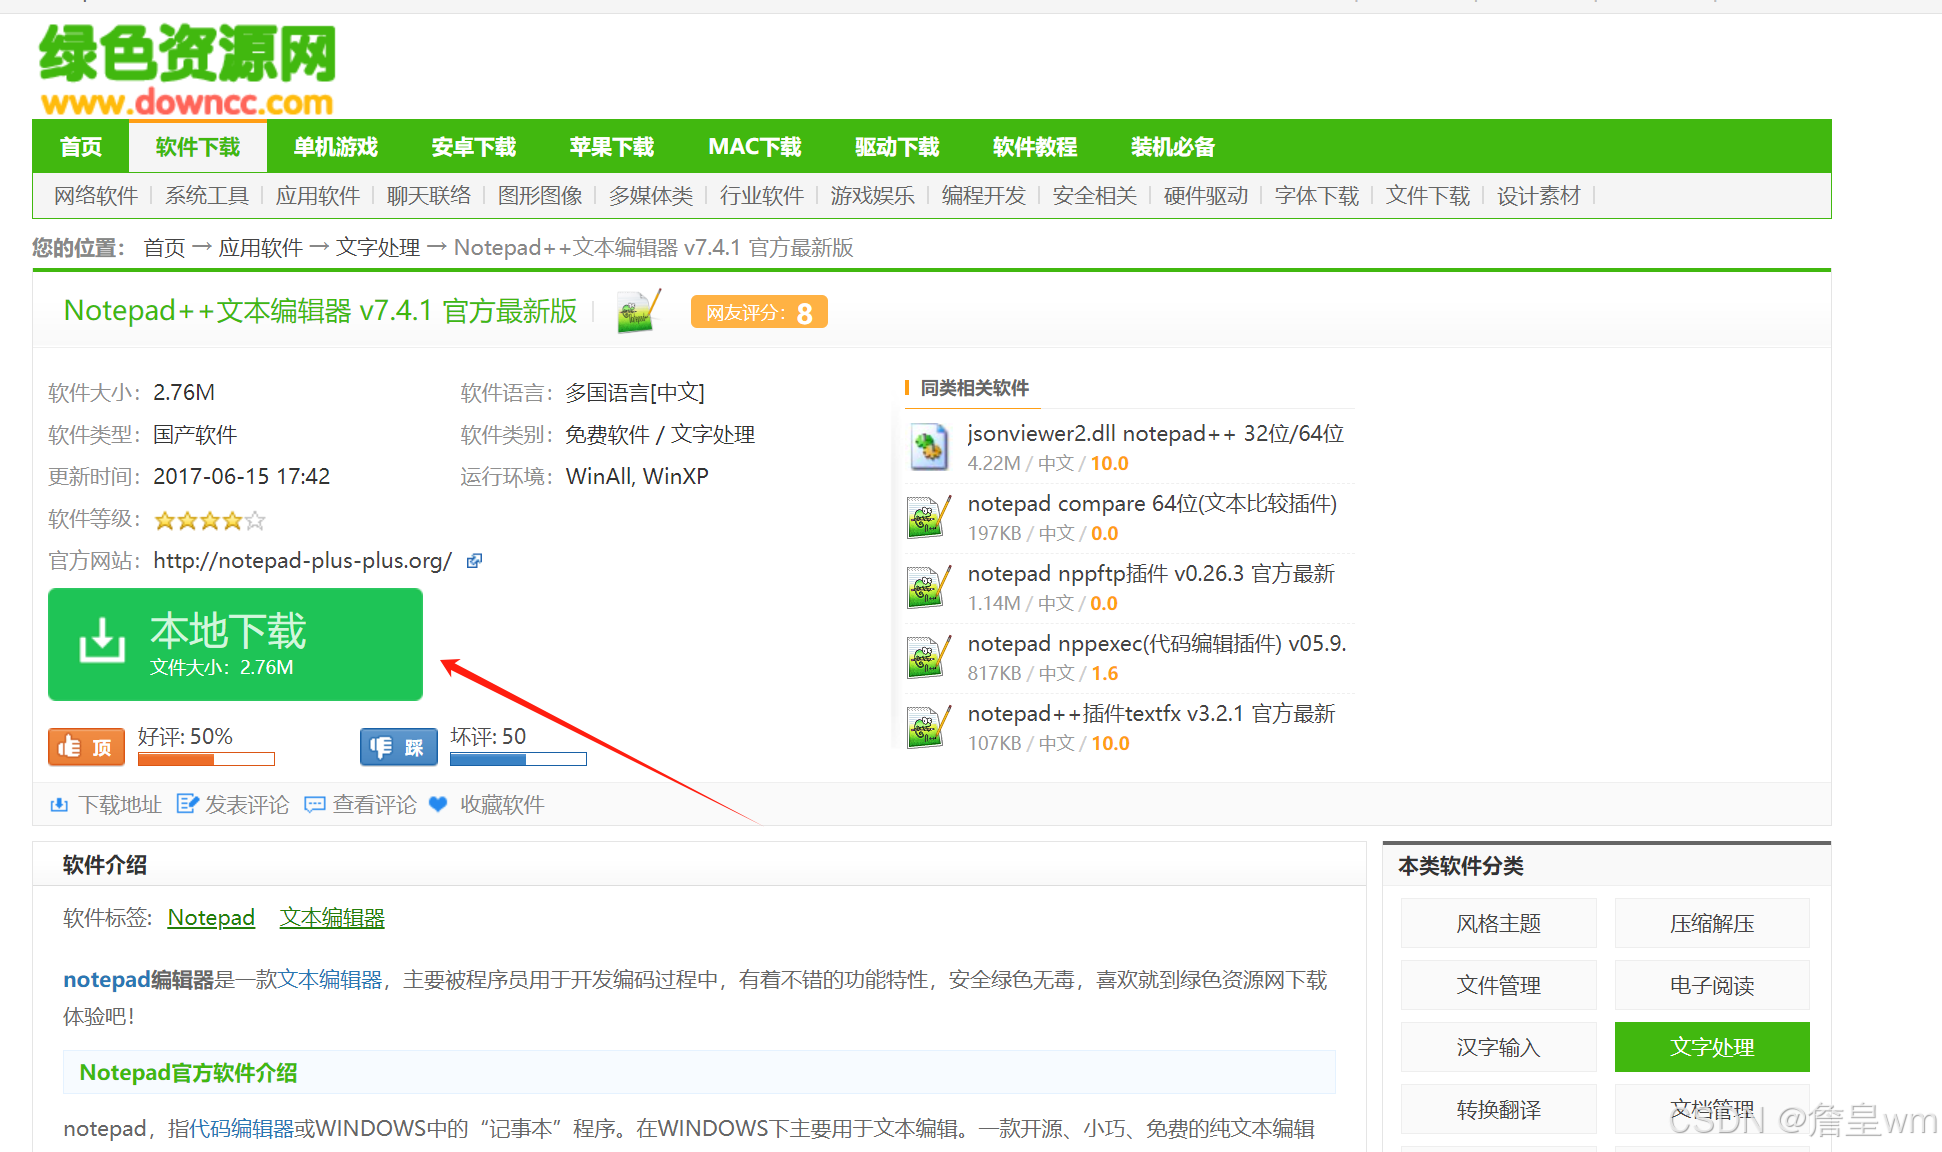Select the 文件管理 category button

1499,985
